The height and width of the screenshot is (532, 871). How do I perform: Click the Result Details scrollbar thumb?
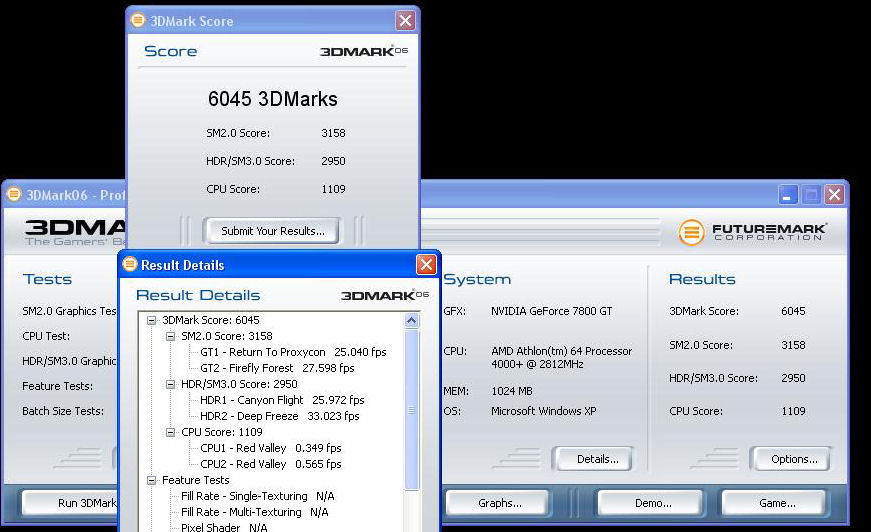pos(412,410)
